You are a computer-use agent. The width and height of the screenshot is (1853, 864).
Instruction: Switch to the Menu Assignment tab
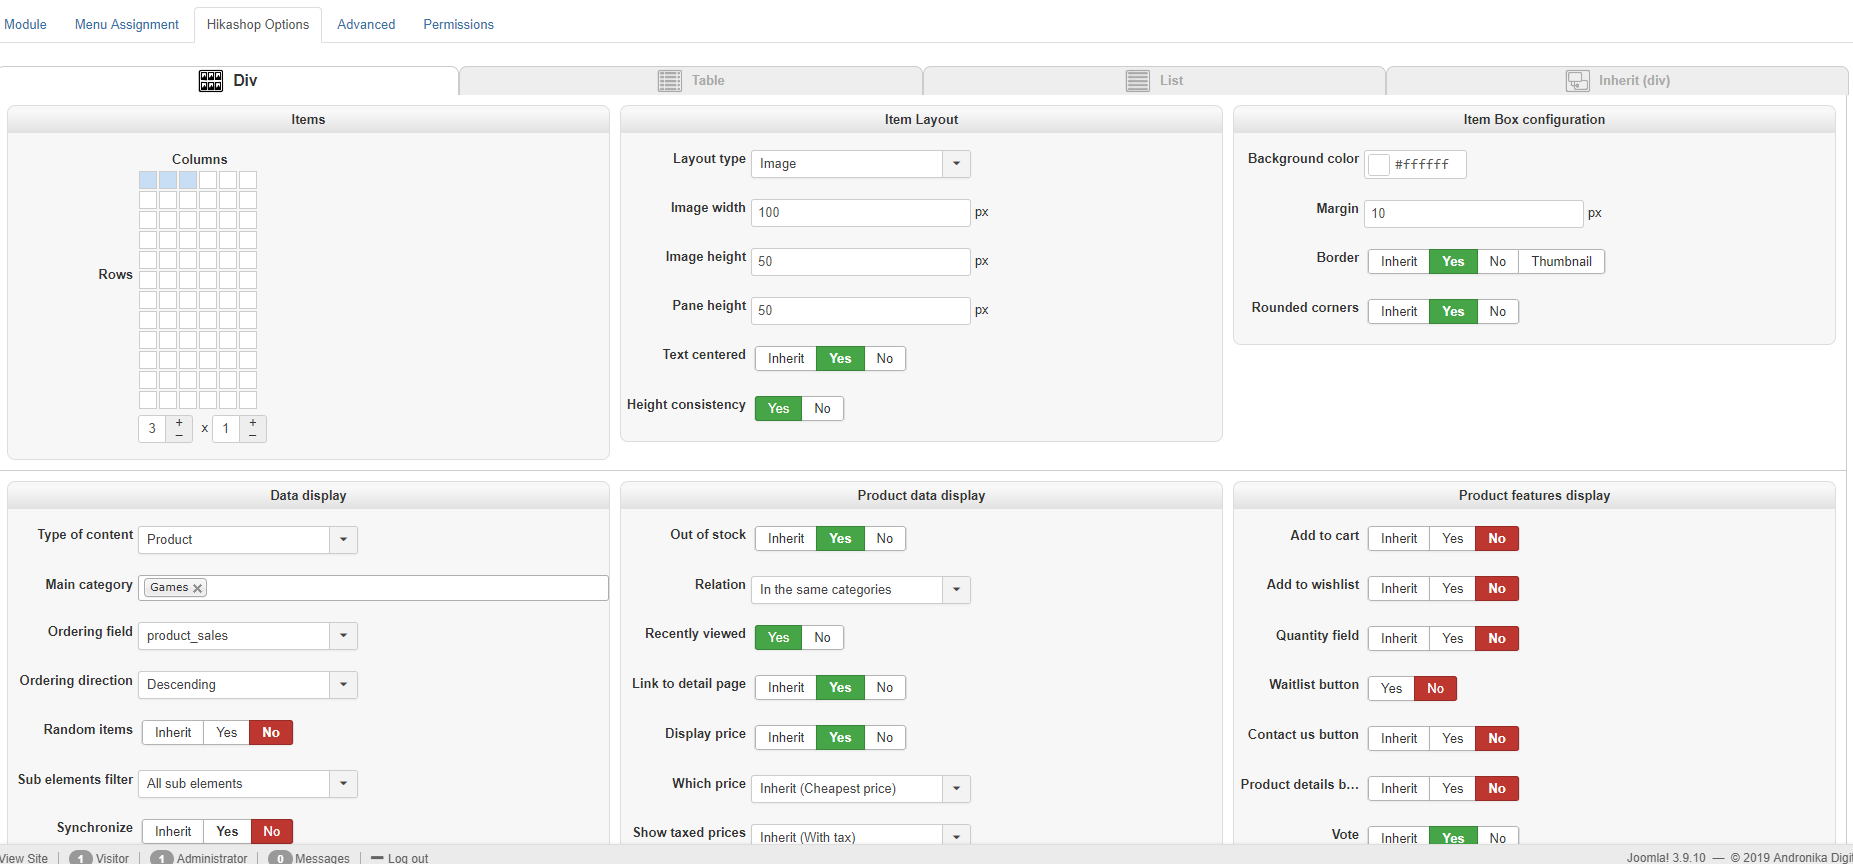point(127,25)
